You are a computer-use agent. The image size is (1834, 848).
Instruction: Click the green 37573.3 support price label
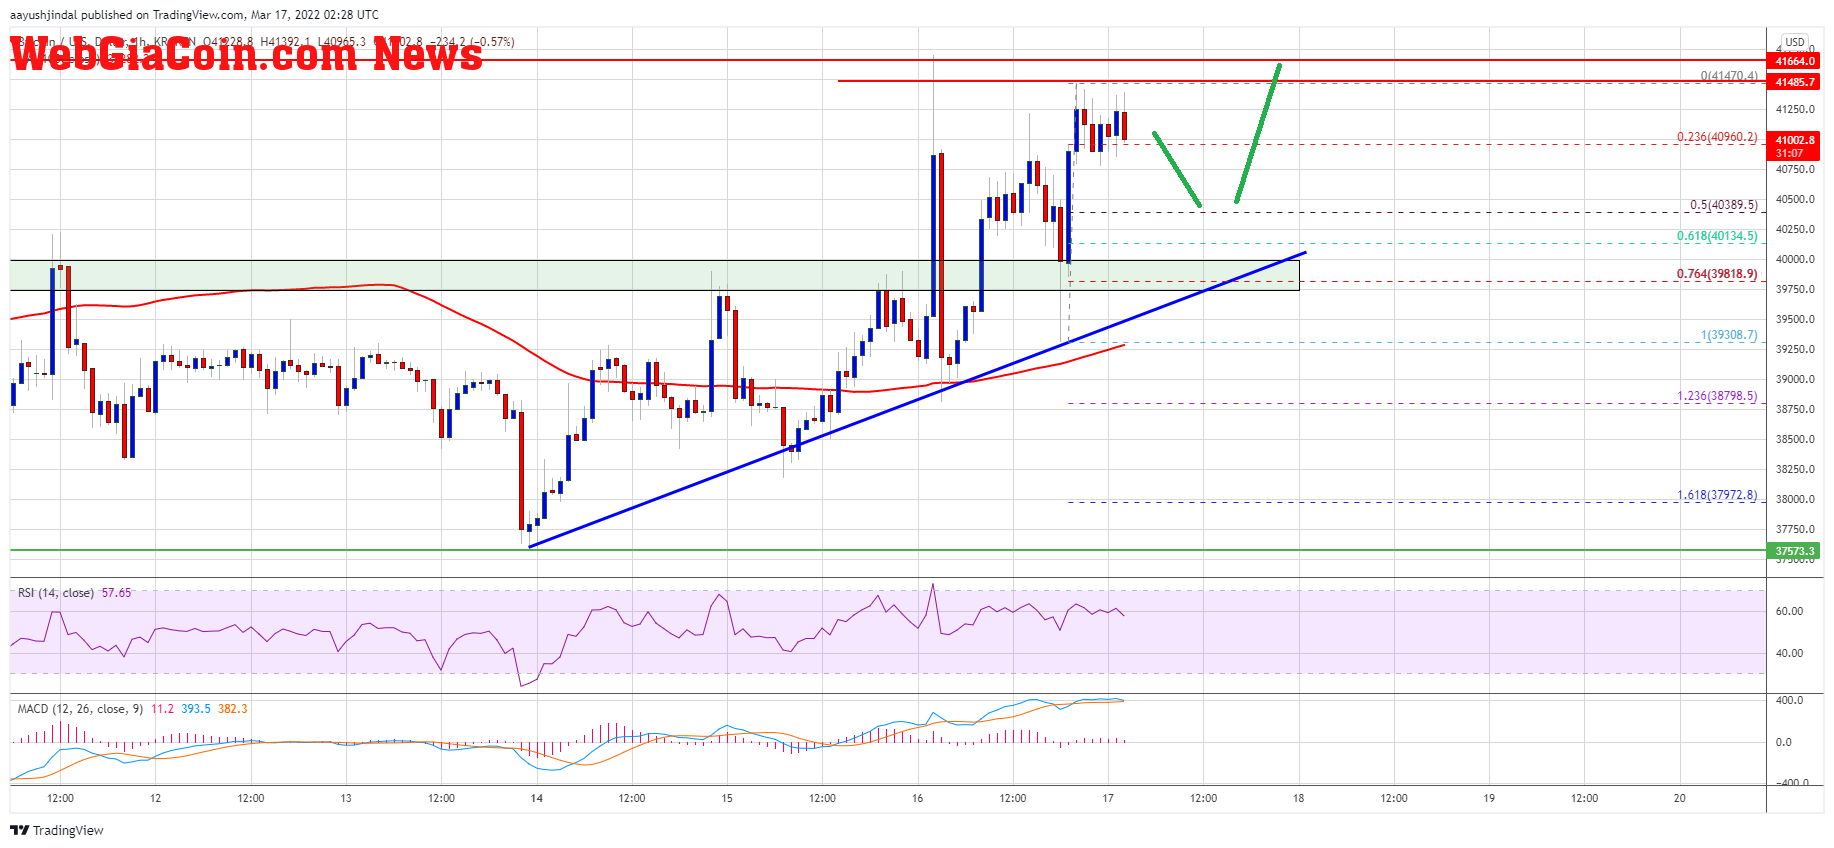coord(1795,551)
